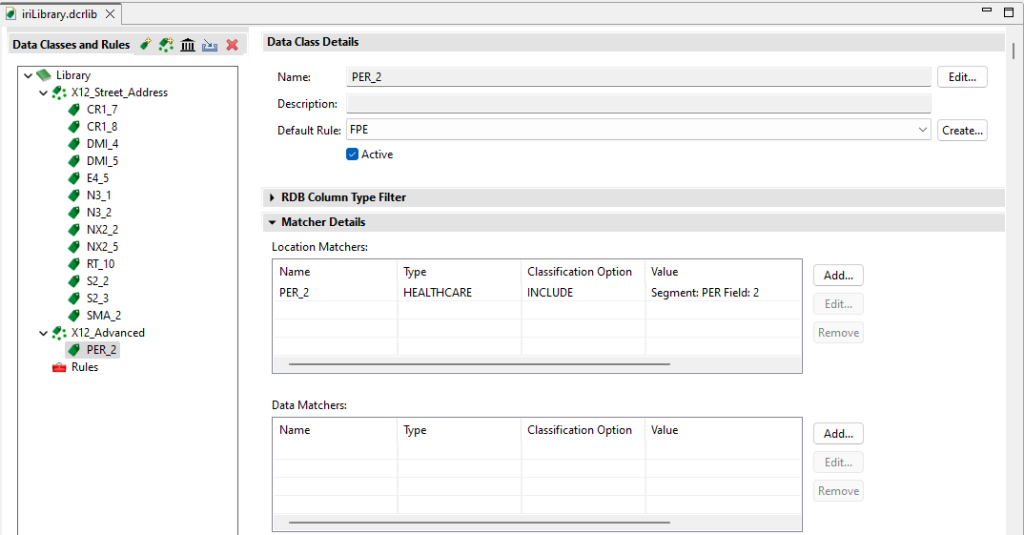Click the tag icon beside SMA_2
Screen dimensions: 1024x535
[74, 316]
